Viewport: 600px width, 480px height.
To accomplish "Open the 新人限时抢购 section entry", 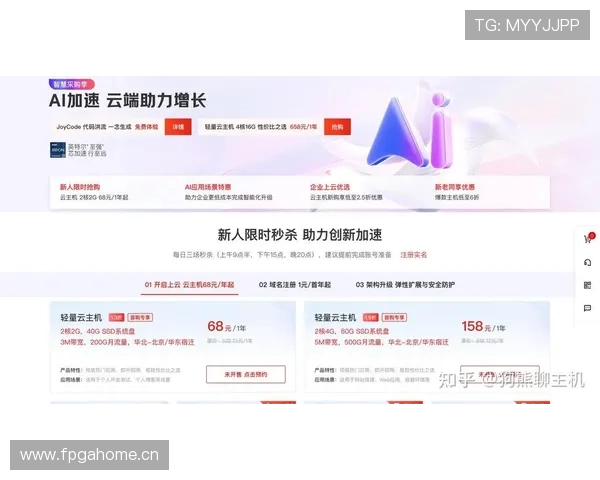I will (x=80, y=187).
